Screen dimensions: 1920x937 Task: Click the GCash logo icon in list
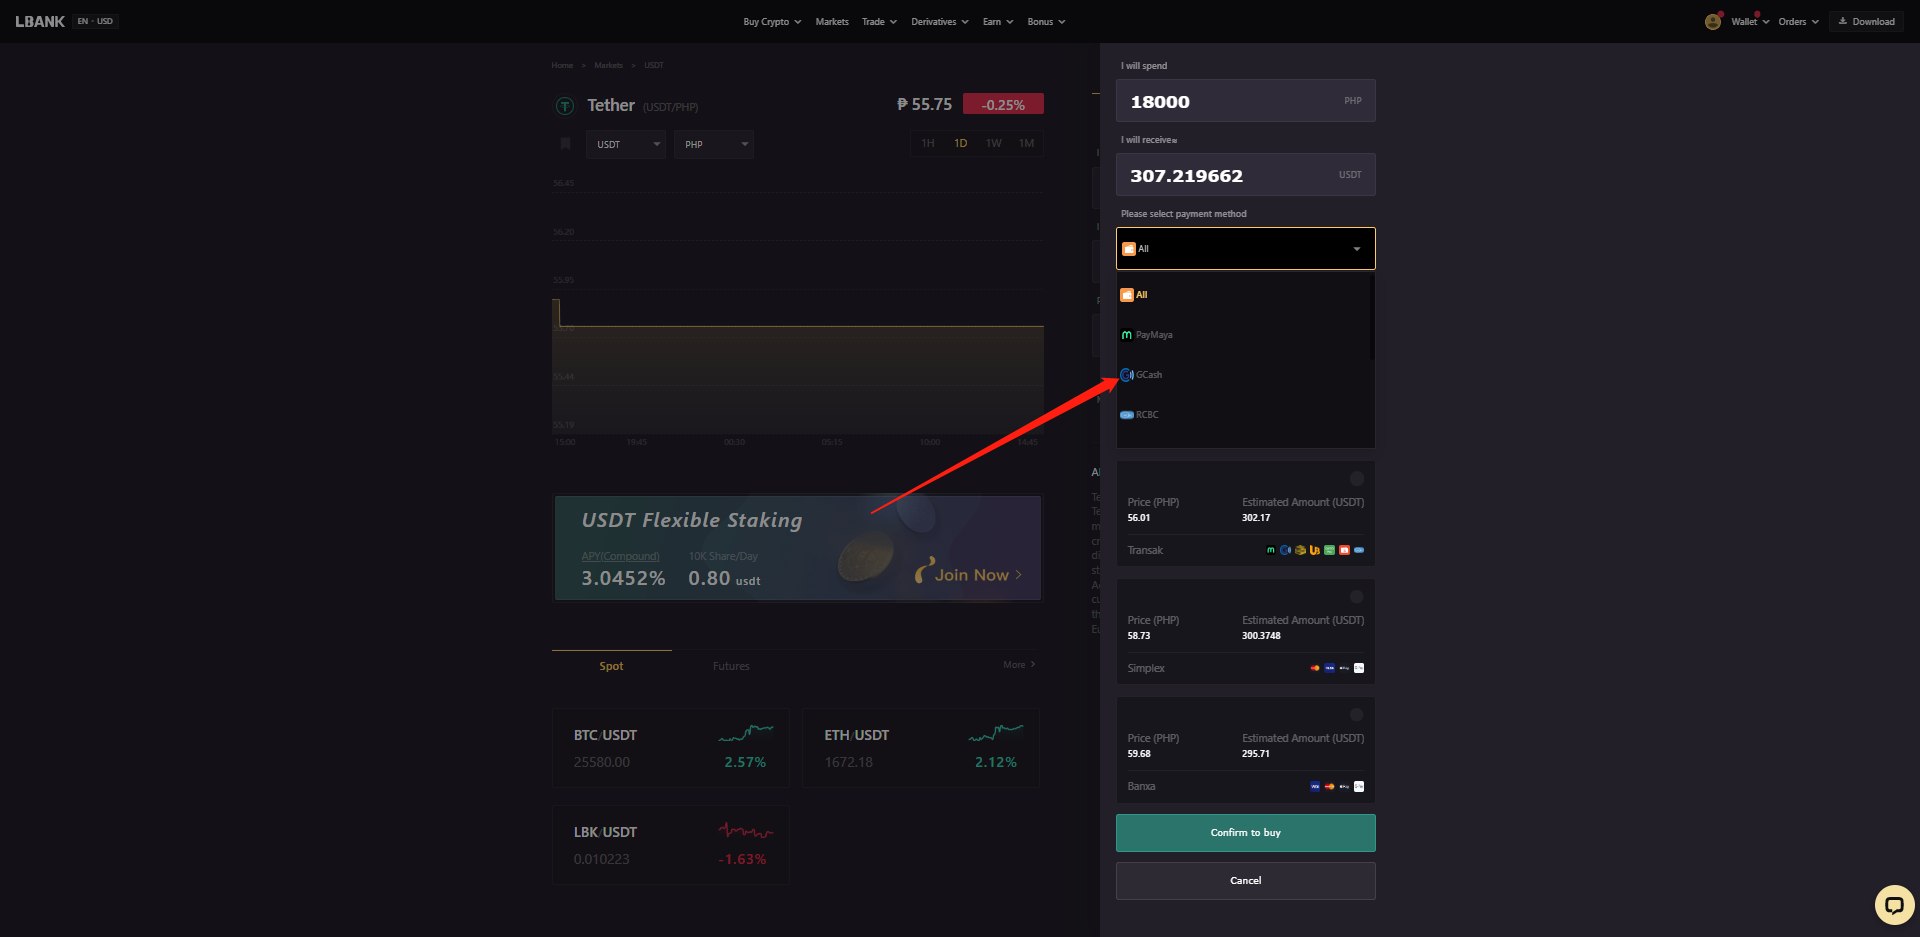(1127, 375)
